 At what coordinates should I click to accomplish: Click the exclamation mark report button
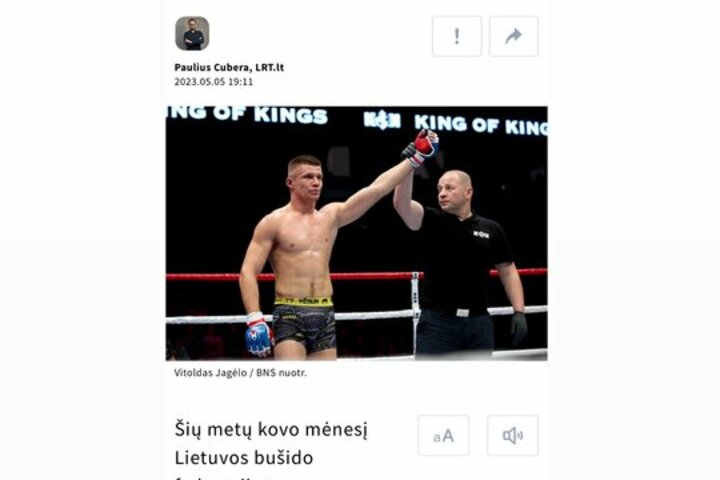(457, 36)
